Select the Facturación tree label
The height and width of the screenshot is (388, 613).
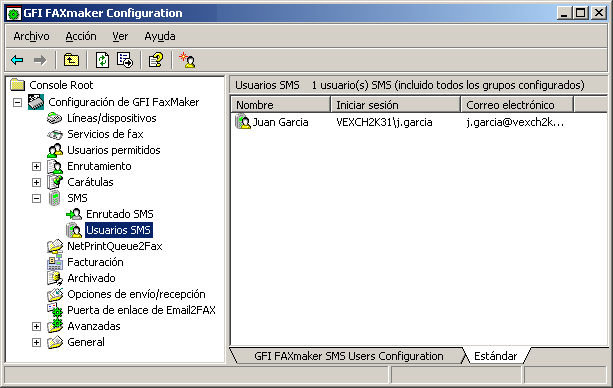pyautogui.click(x=95, y=262)
